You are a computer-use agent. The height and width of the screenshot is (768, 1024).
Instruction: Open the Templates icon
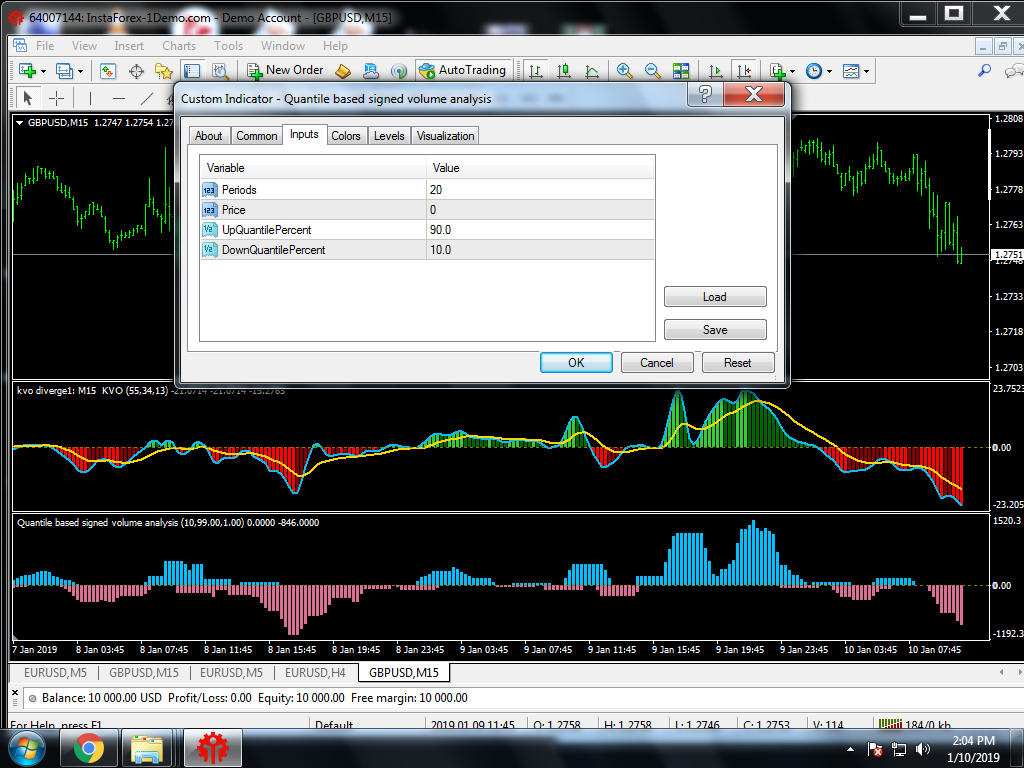click(851, 71)
